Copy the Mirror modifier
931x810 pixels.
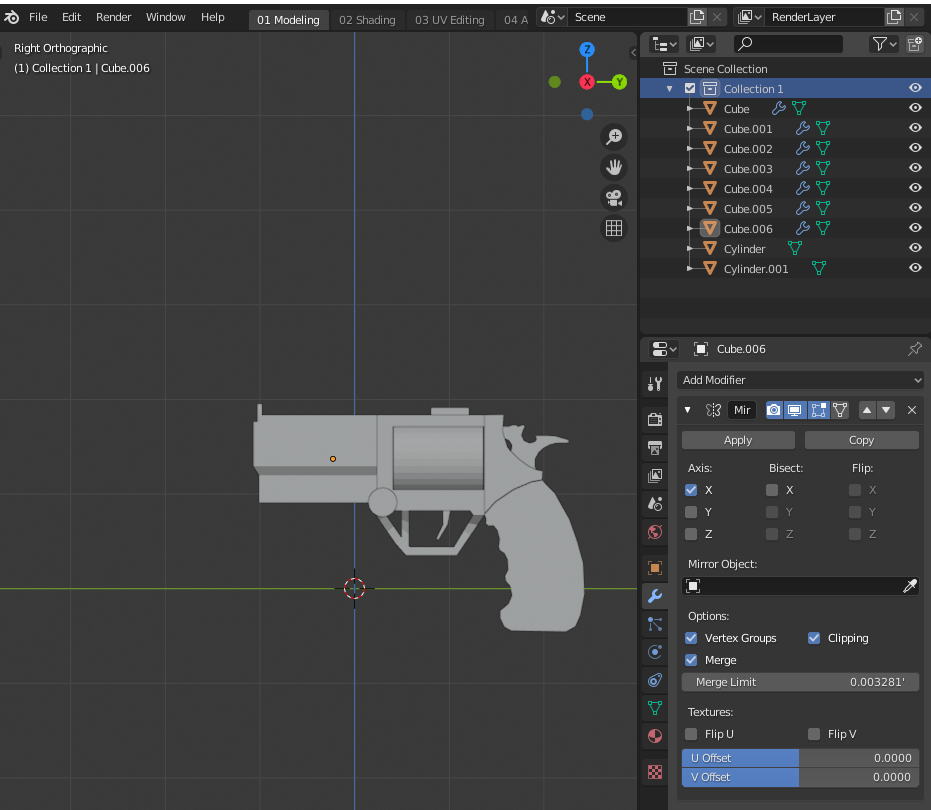point(862,440)
